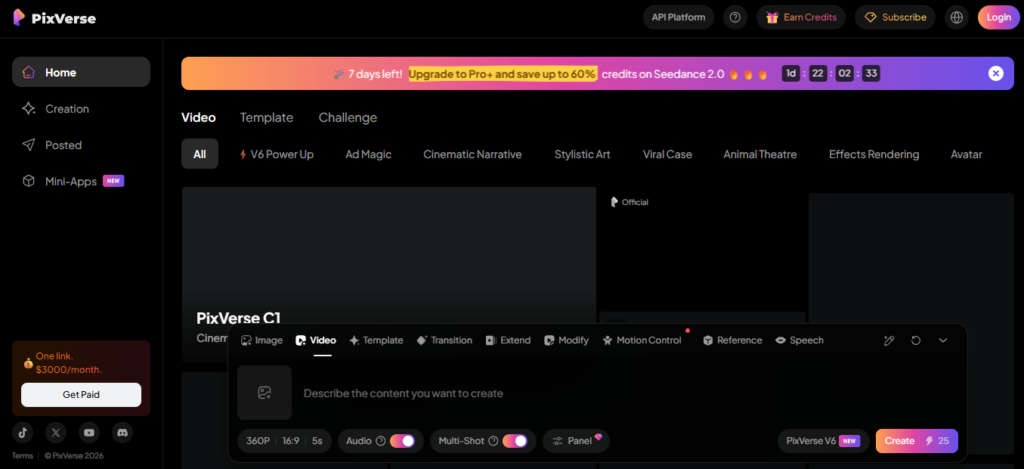Viewport: 1024px width, 469px height.
Task: Open PixVerse TikTok page icon
Action: pos(23,432)
